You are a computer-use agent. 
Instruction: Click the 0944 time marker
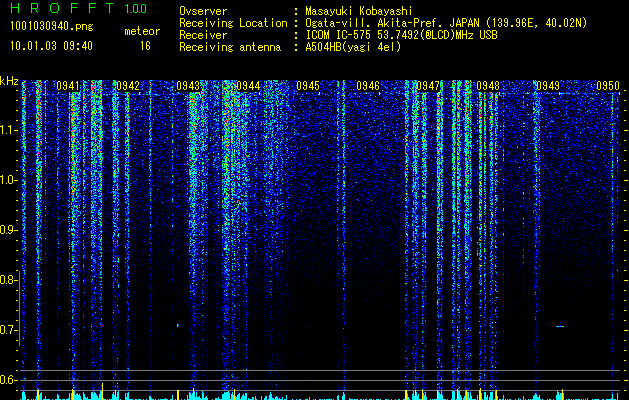coord(248,86)
